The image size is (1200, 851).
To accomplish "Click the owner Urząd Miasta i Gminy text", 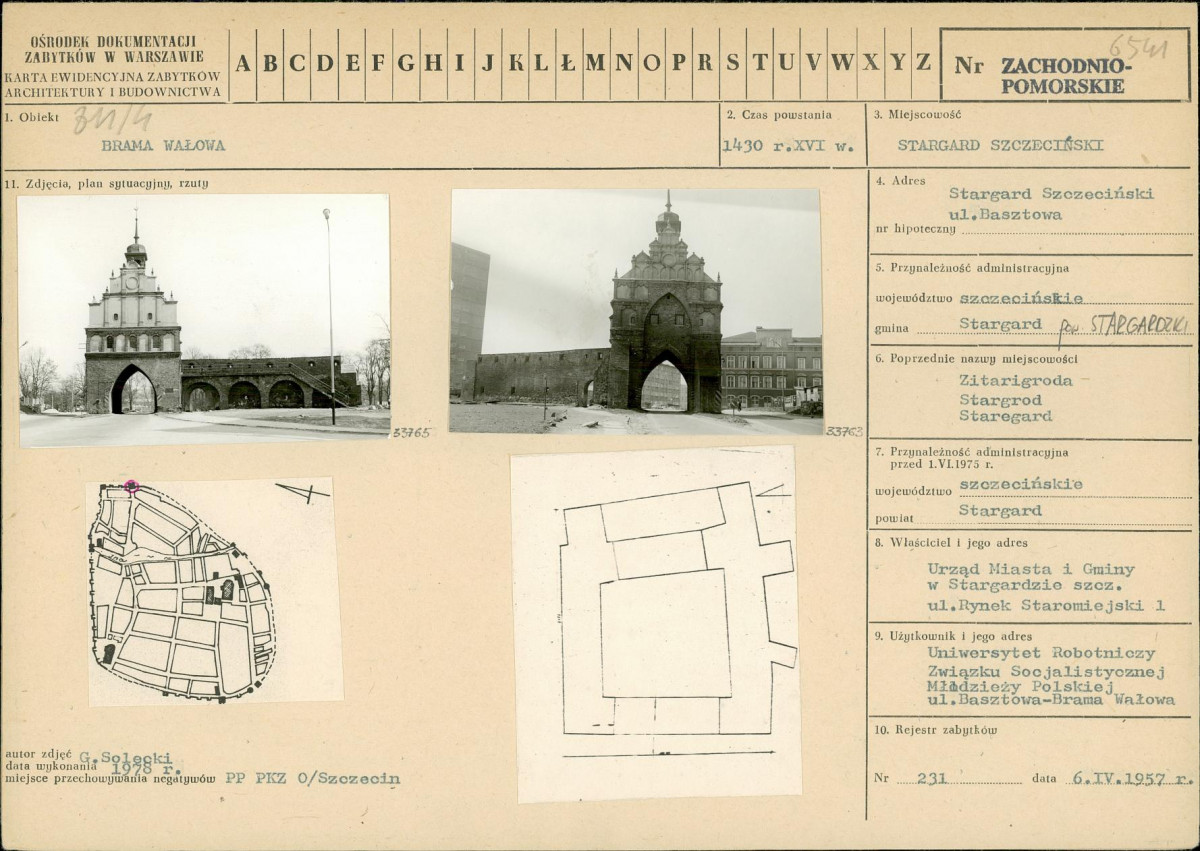I will click(x=1031, y=569).
